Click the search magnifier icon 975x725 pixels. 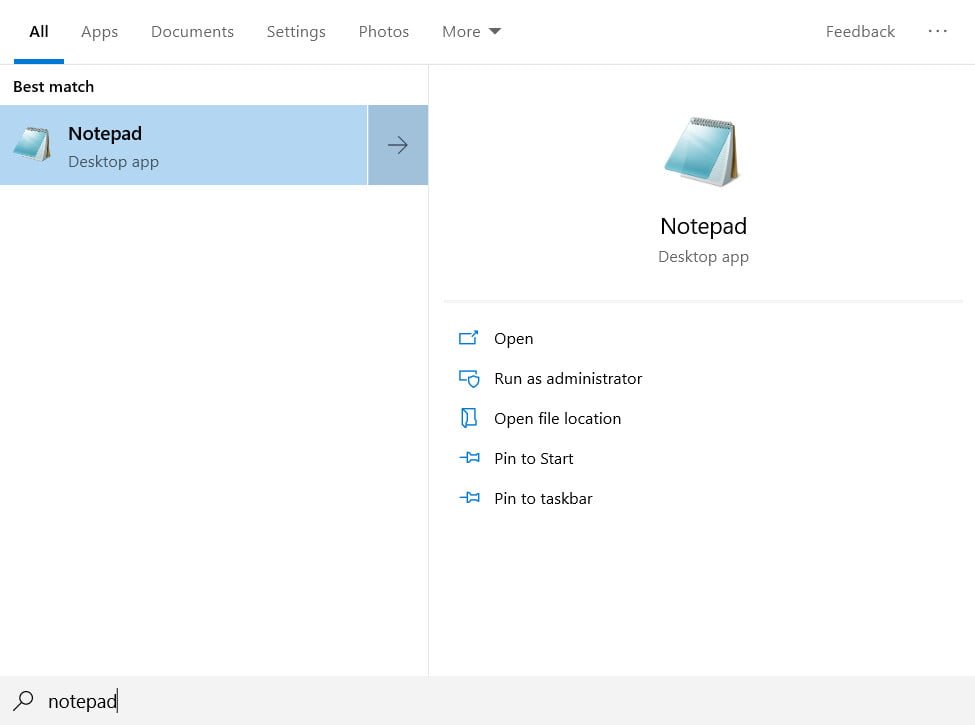point(23,700)
